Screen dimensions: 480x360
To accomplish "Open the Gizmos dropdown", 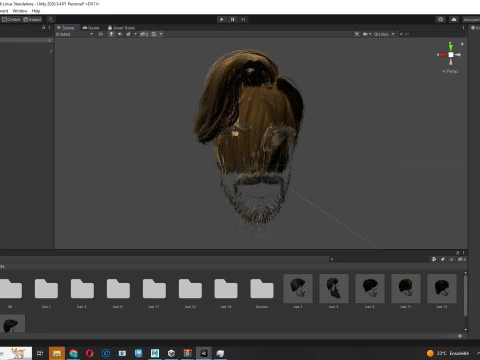I will 384,34.
